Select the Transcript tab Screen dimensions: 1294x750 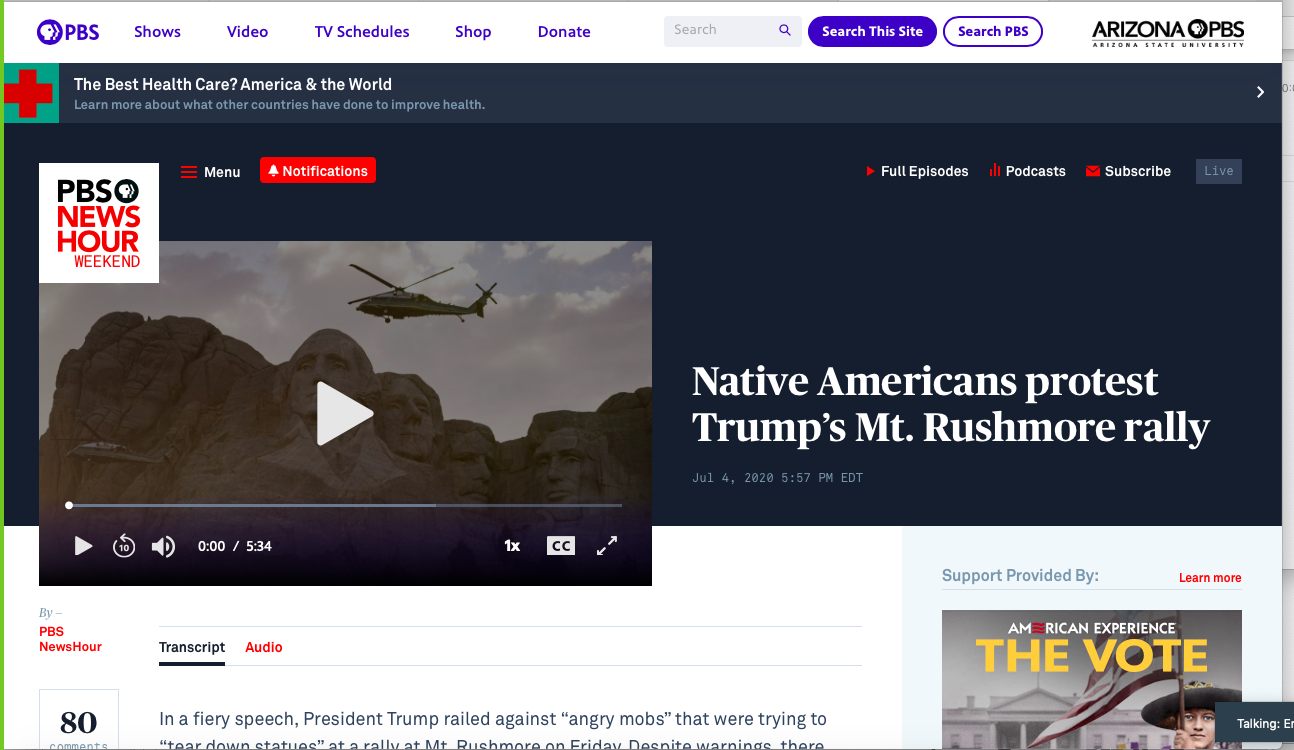[x=192, y=647]
